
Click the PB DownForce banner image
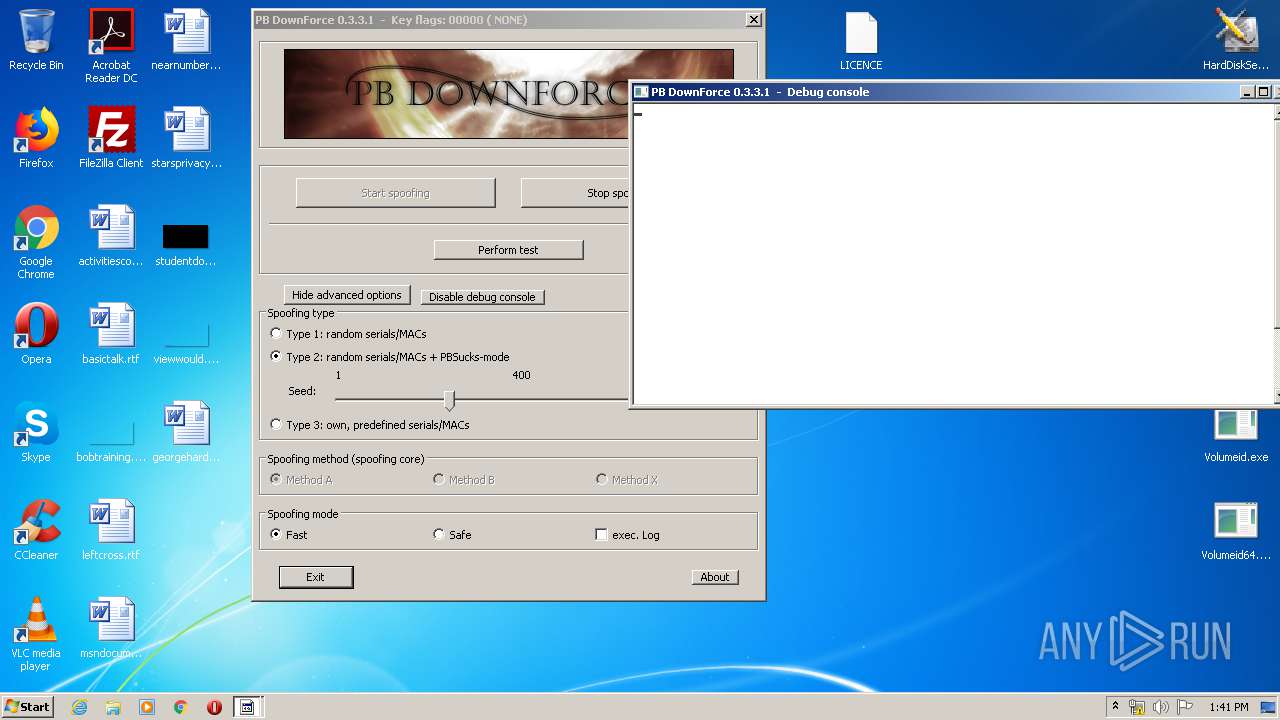click(x=458, y=94)
